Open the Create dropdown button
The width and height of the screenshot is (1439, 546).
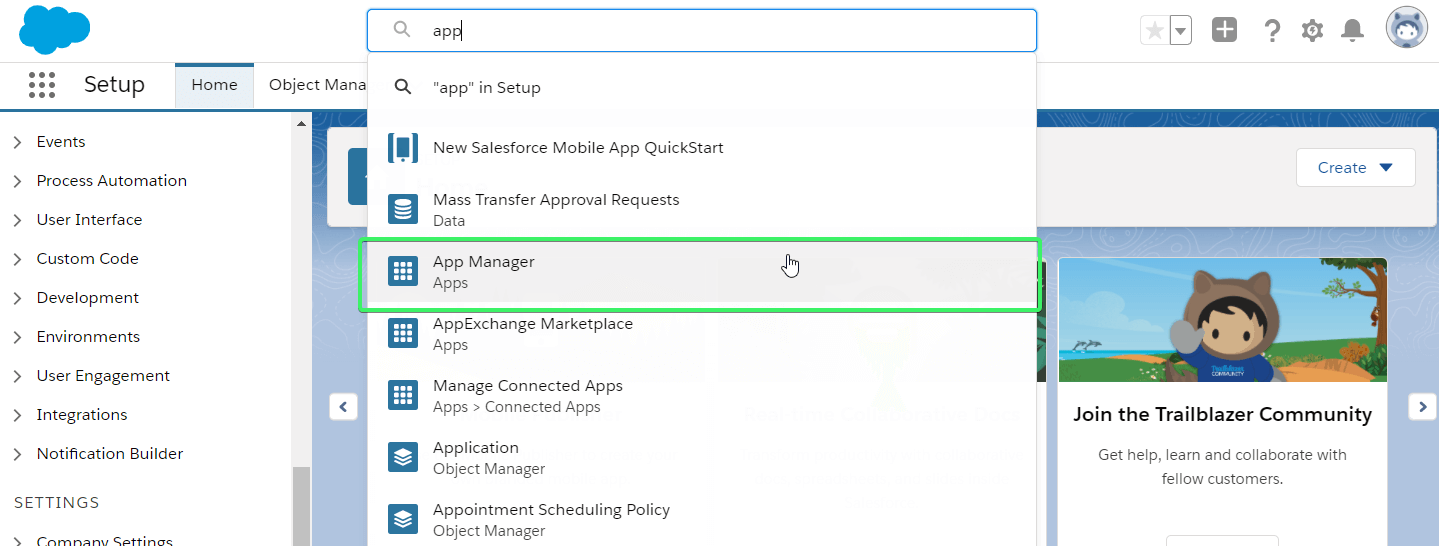(x=1355, y=167)
